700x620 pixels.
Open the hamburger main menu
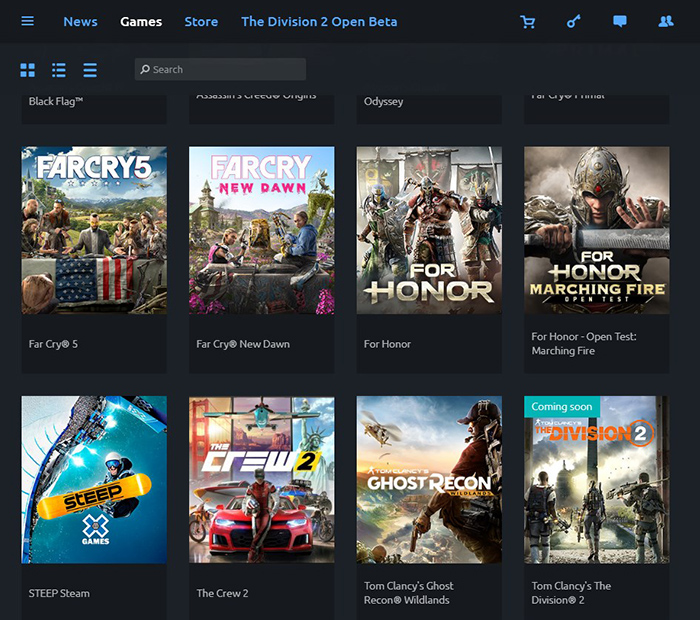pyautogui.click(x=28, y=21)
